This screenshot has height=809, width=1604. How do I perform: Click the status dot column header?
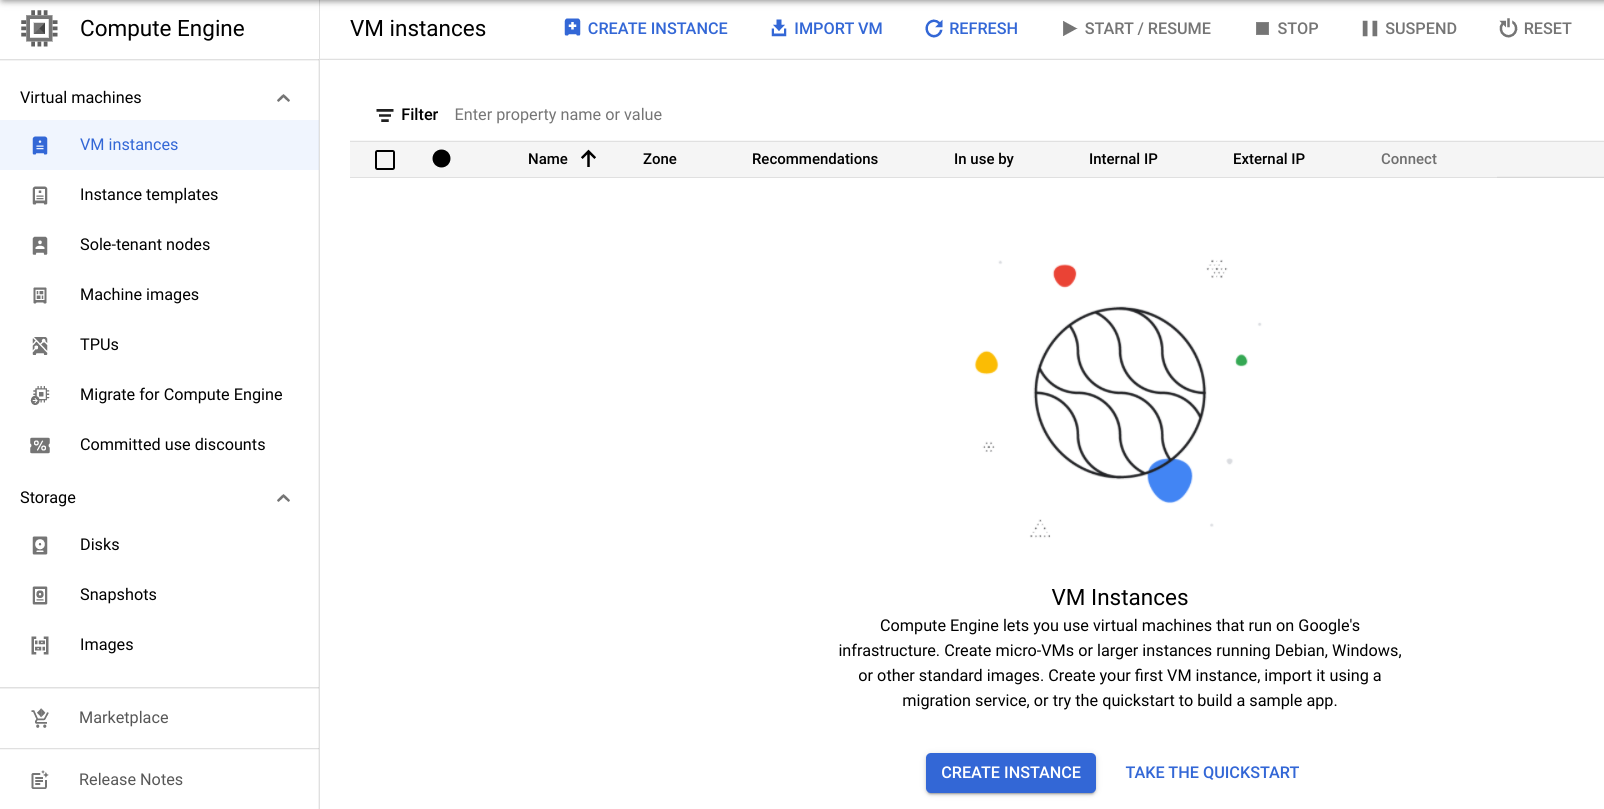pos(441,159)
